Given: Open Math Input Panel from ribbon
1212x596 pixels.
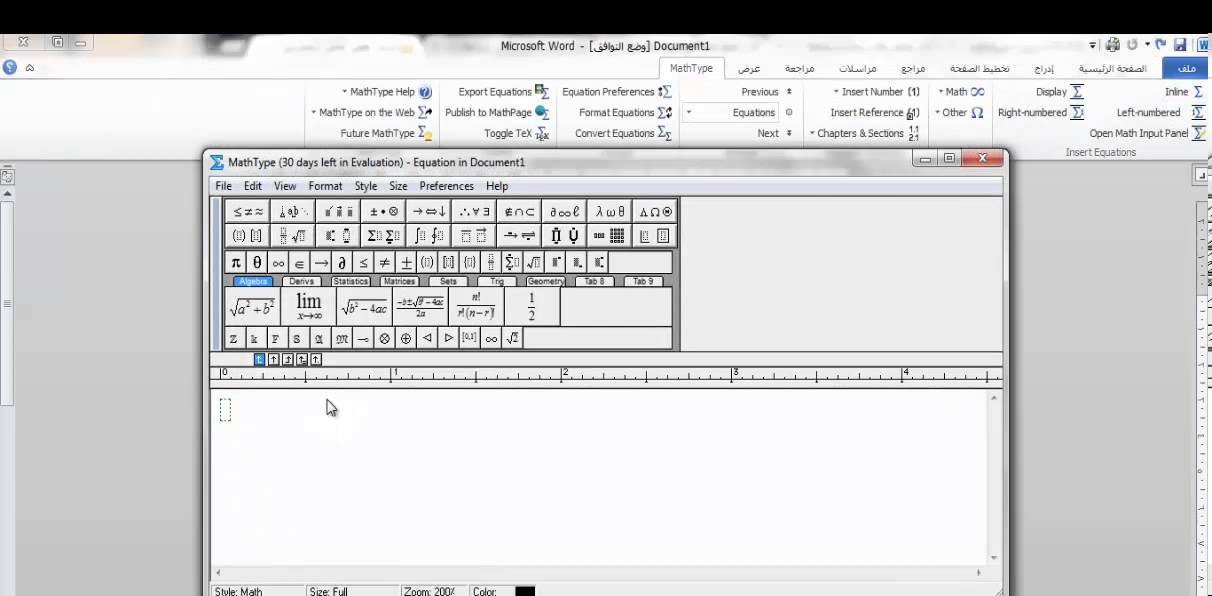Looking at the screenshot, I should pyautogui.click(x=1147, y=133).
